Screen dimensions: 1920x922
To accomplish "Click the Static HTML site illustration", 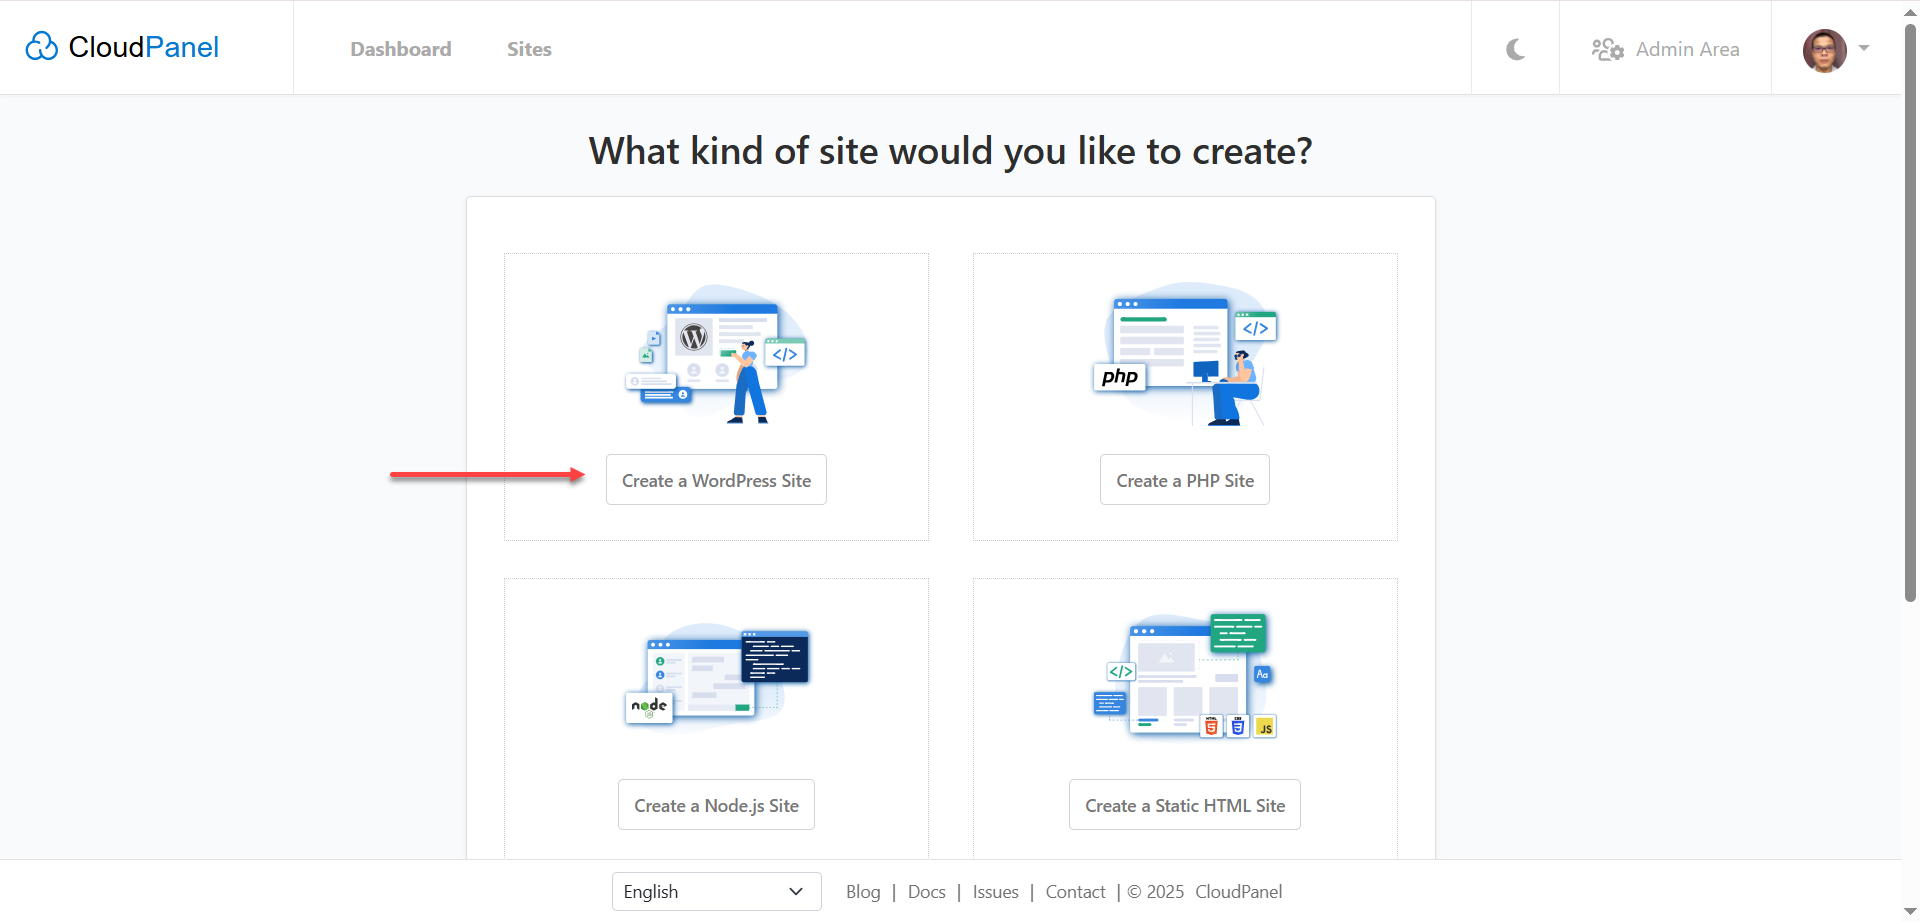I will tap(1185, 677).
